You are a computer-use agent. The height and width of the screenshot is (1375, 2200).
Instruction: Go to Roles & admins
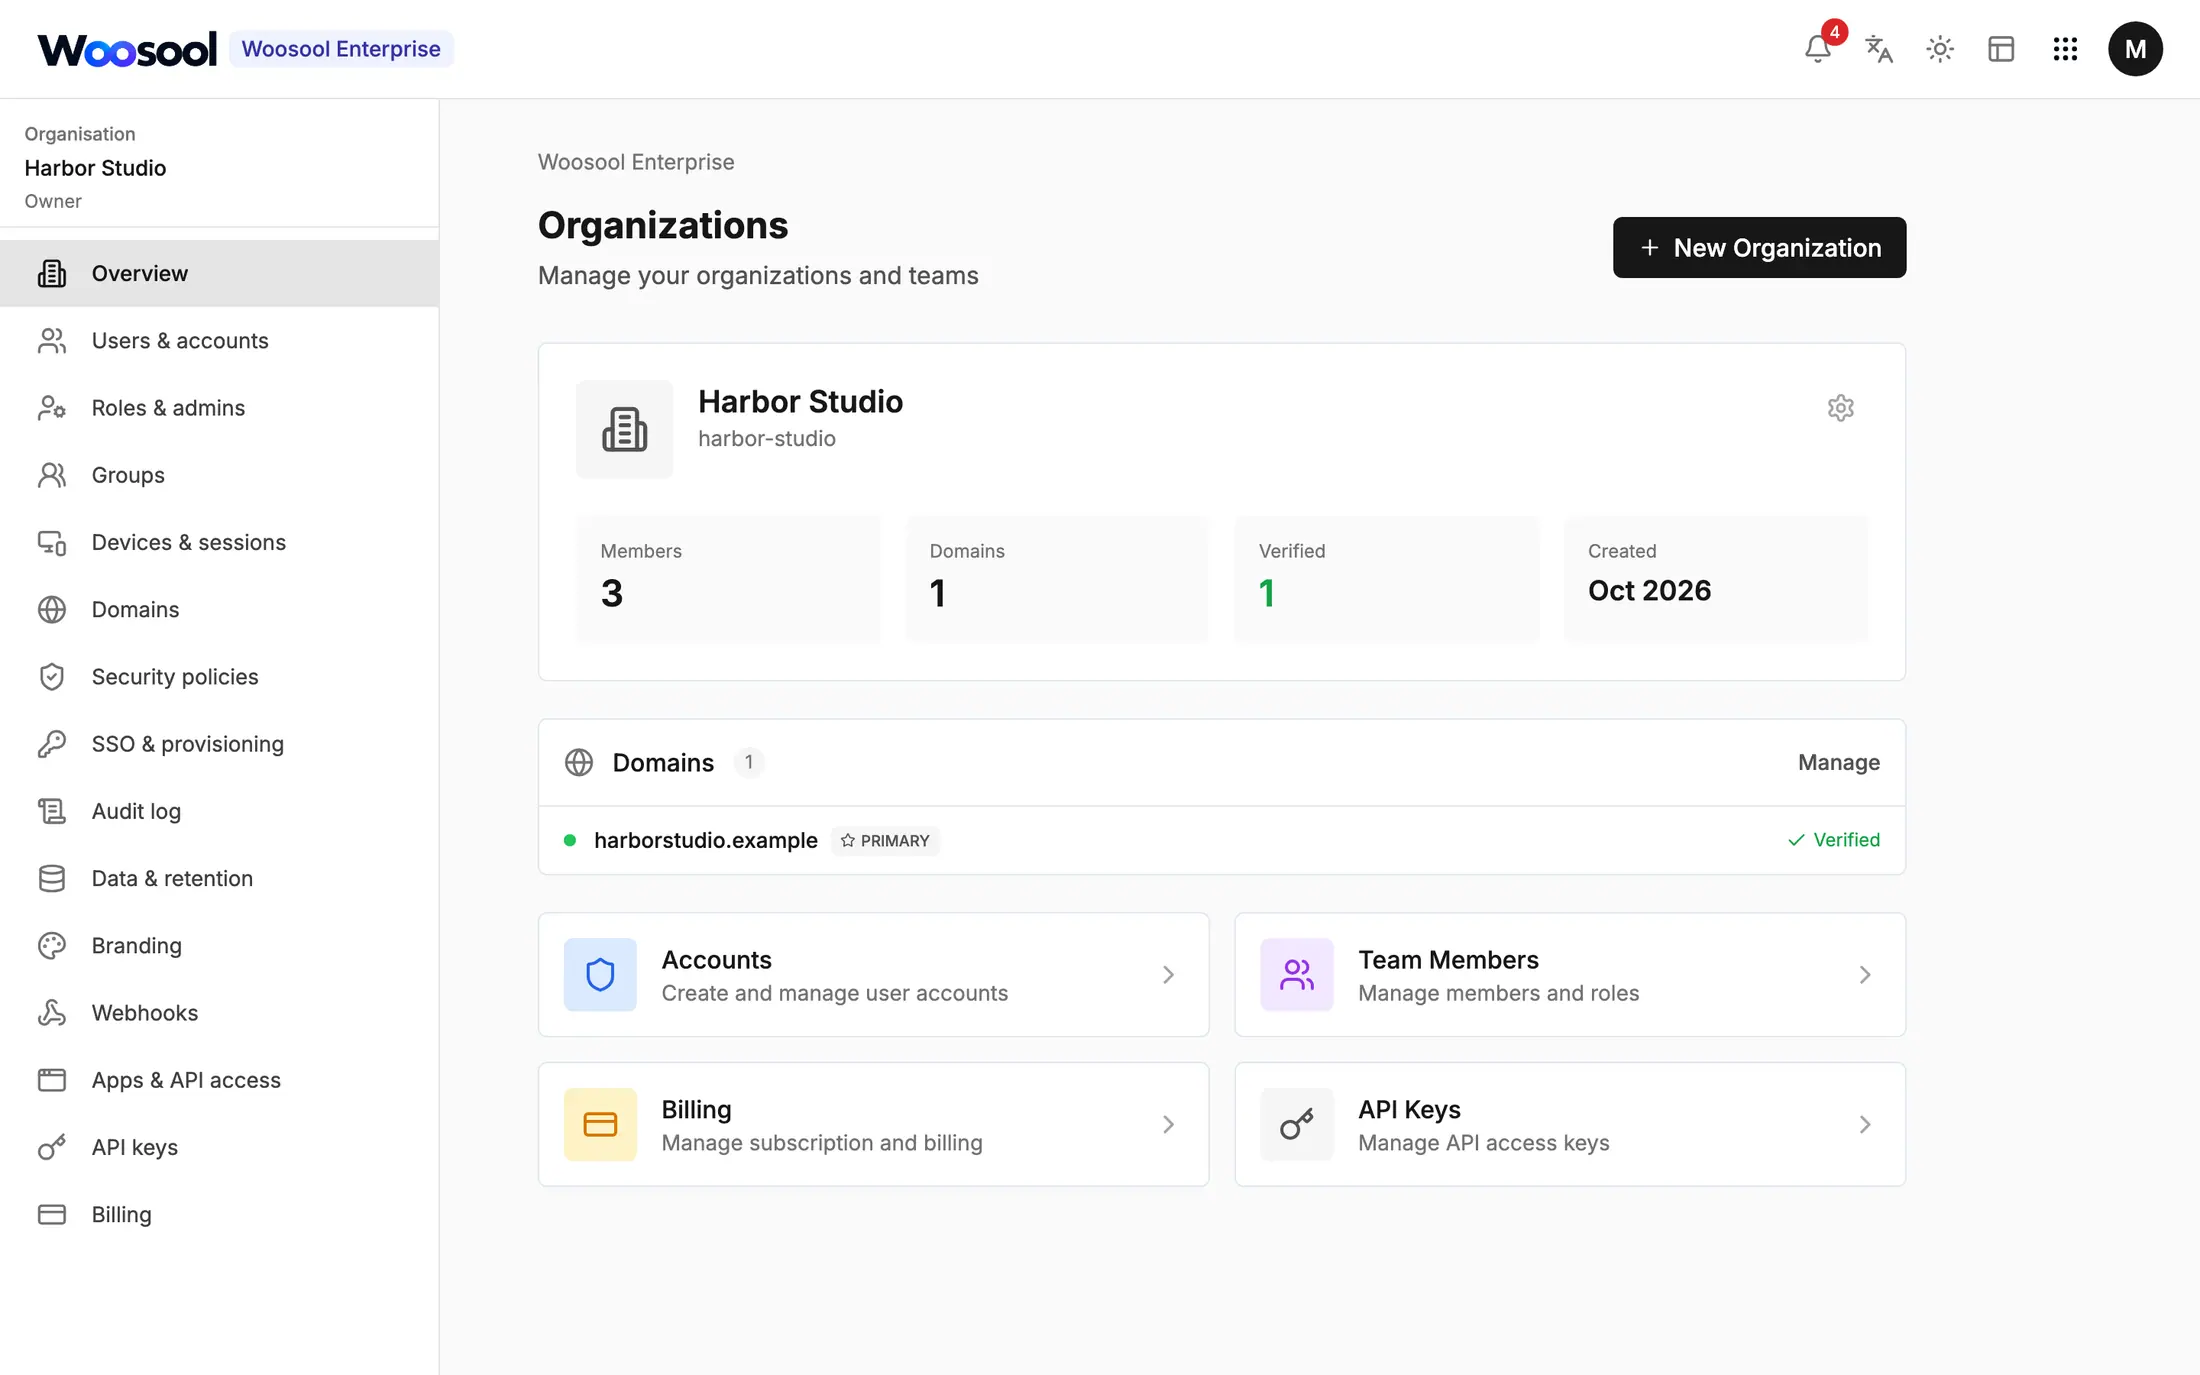[x=219, y=407]
